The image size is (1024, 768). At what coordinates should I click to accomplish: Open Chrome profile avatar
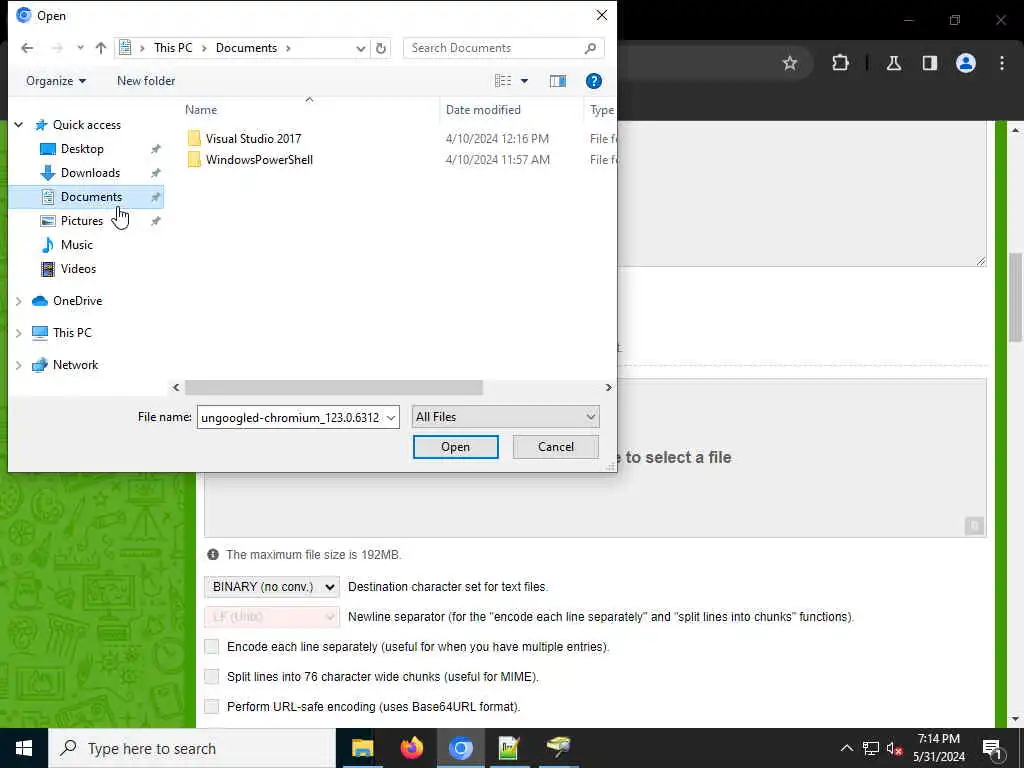[x=966, y=63]
